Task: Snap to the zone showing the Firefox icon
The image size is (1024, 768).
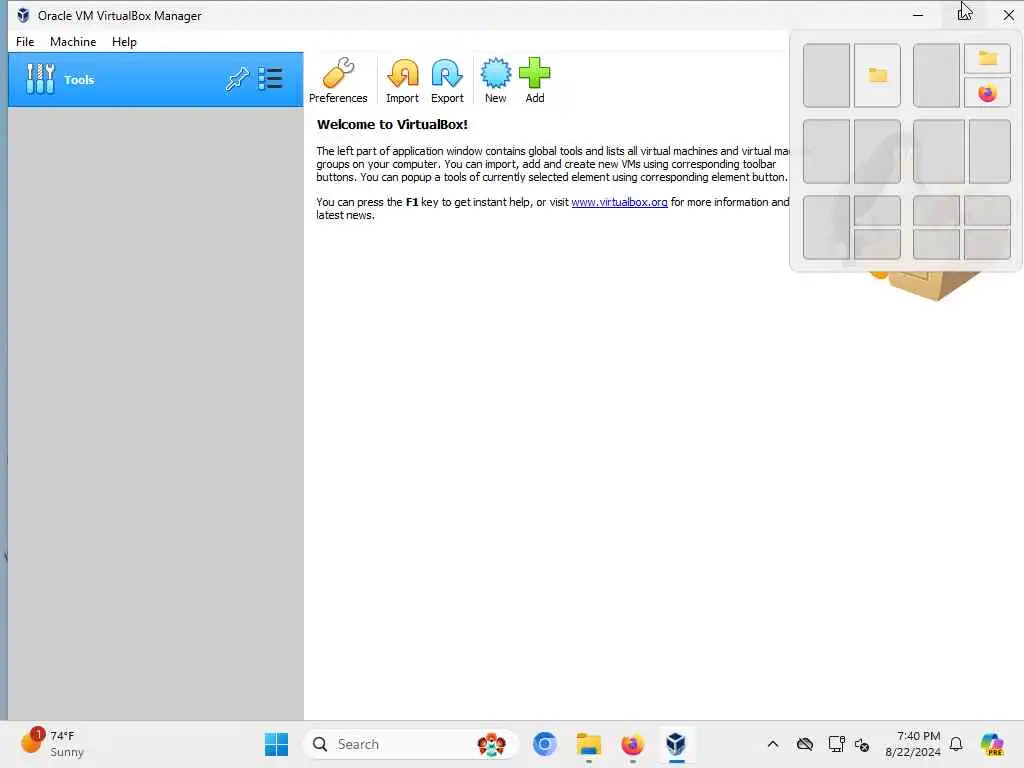Action: (987, 93)
